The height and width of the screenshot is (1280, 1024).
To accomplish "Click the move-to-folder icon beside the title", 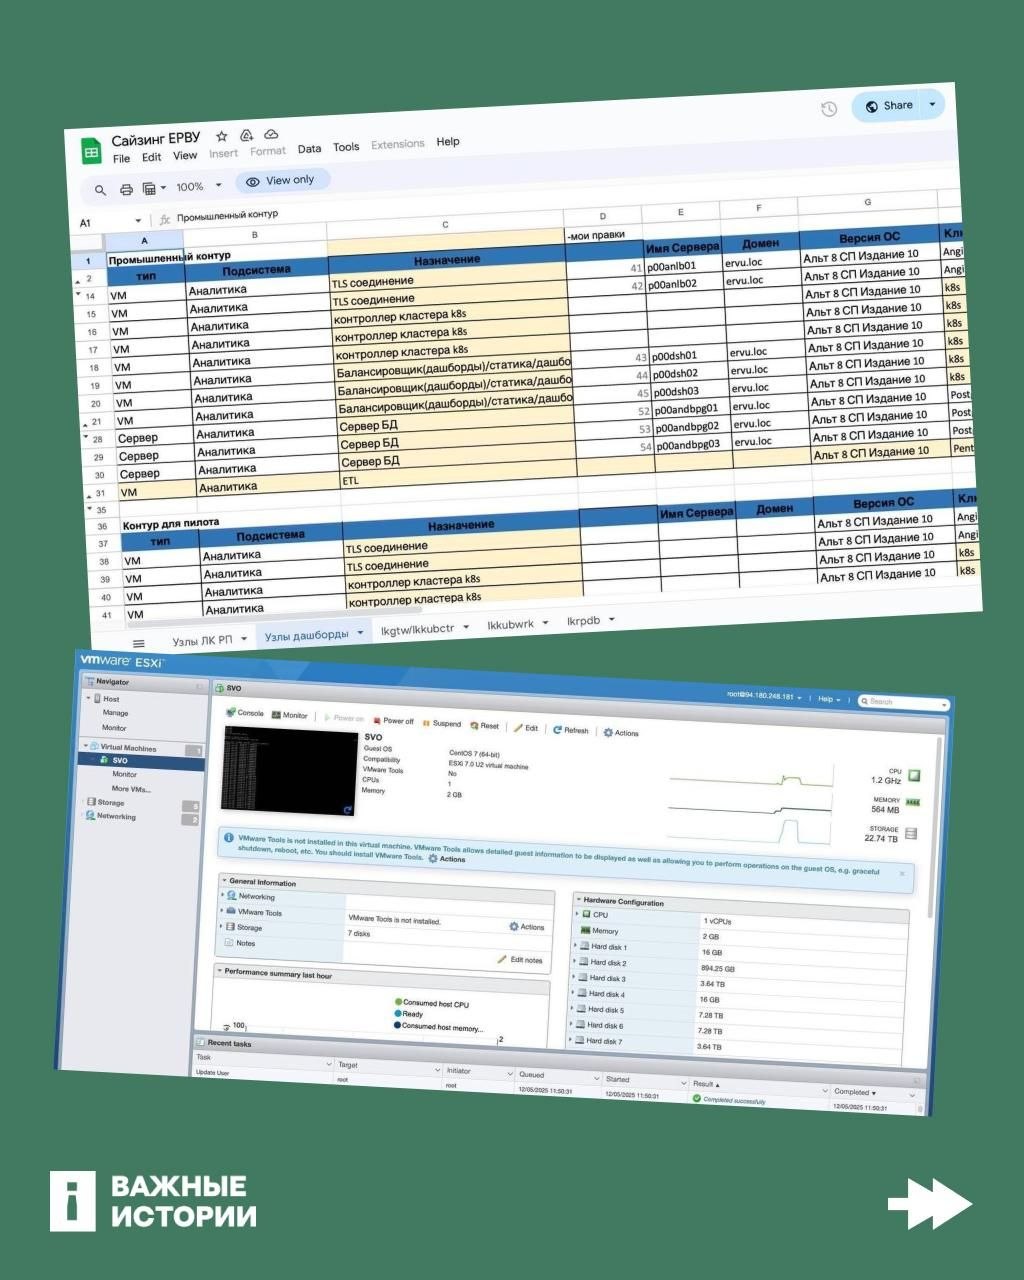I will (x=246, y=135).
